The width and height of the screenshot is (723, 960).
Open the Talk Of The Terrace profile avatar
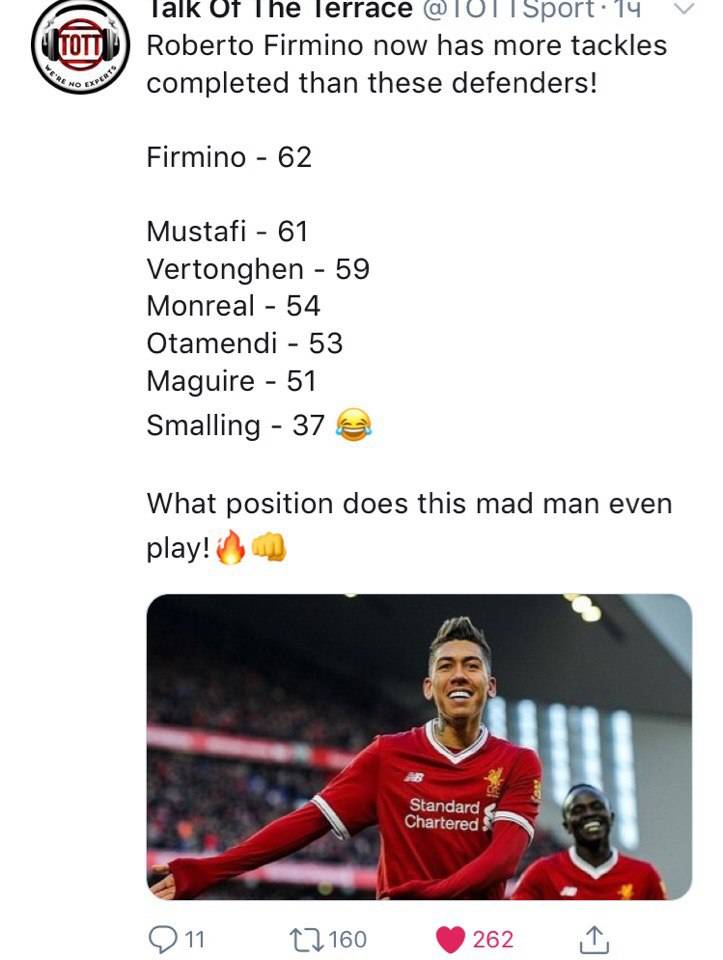(80, 47)
